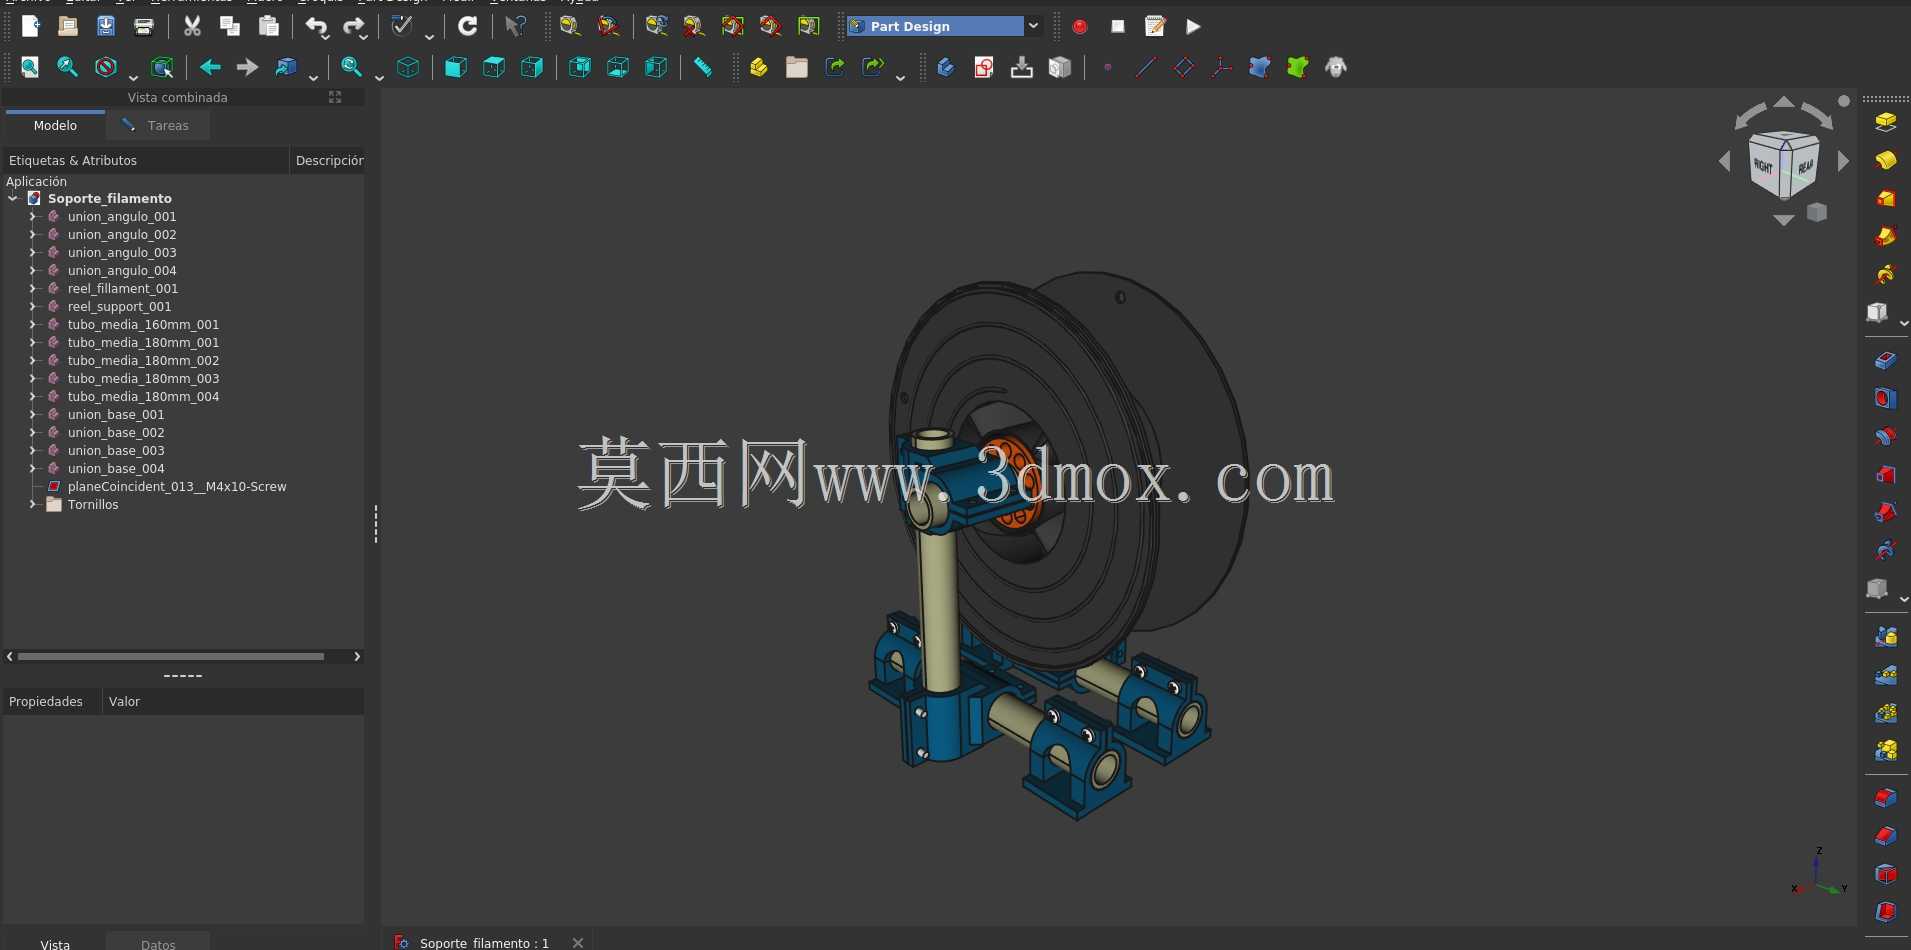Execute the macro with play button
Screen dimensions: 1911x950
[x=1193, y=26]
